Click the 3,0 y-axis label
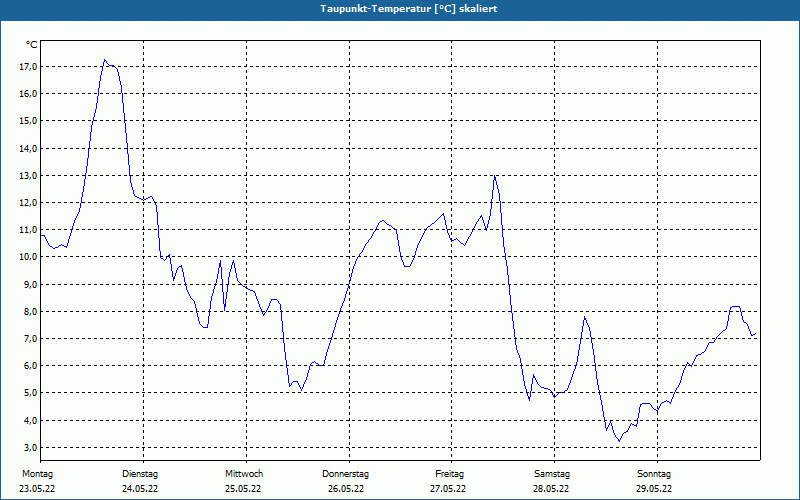The width and height of the screenshot is (800, 500). point(30,447)
